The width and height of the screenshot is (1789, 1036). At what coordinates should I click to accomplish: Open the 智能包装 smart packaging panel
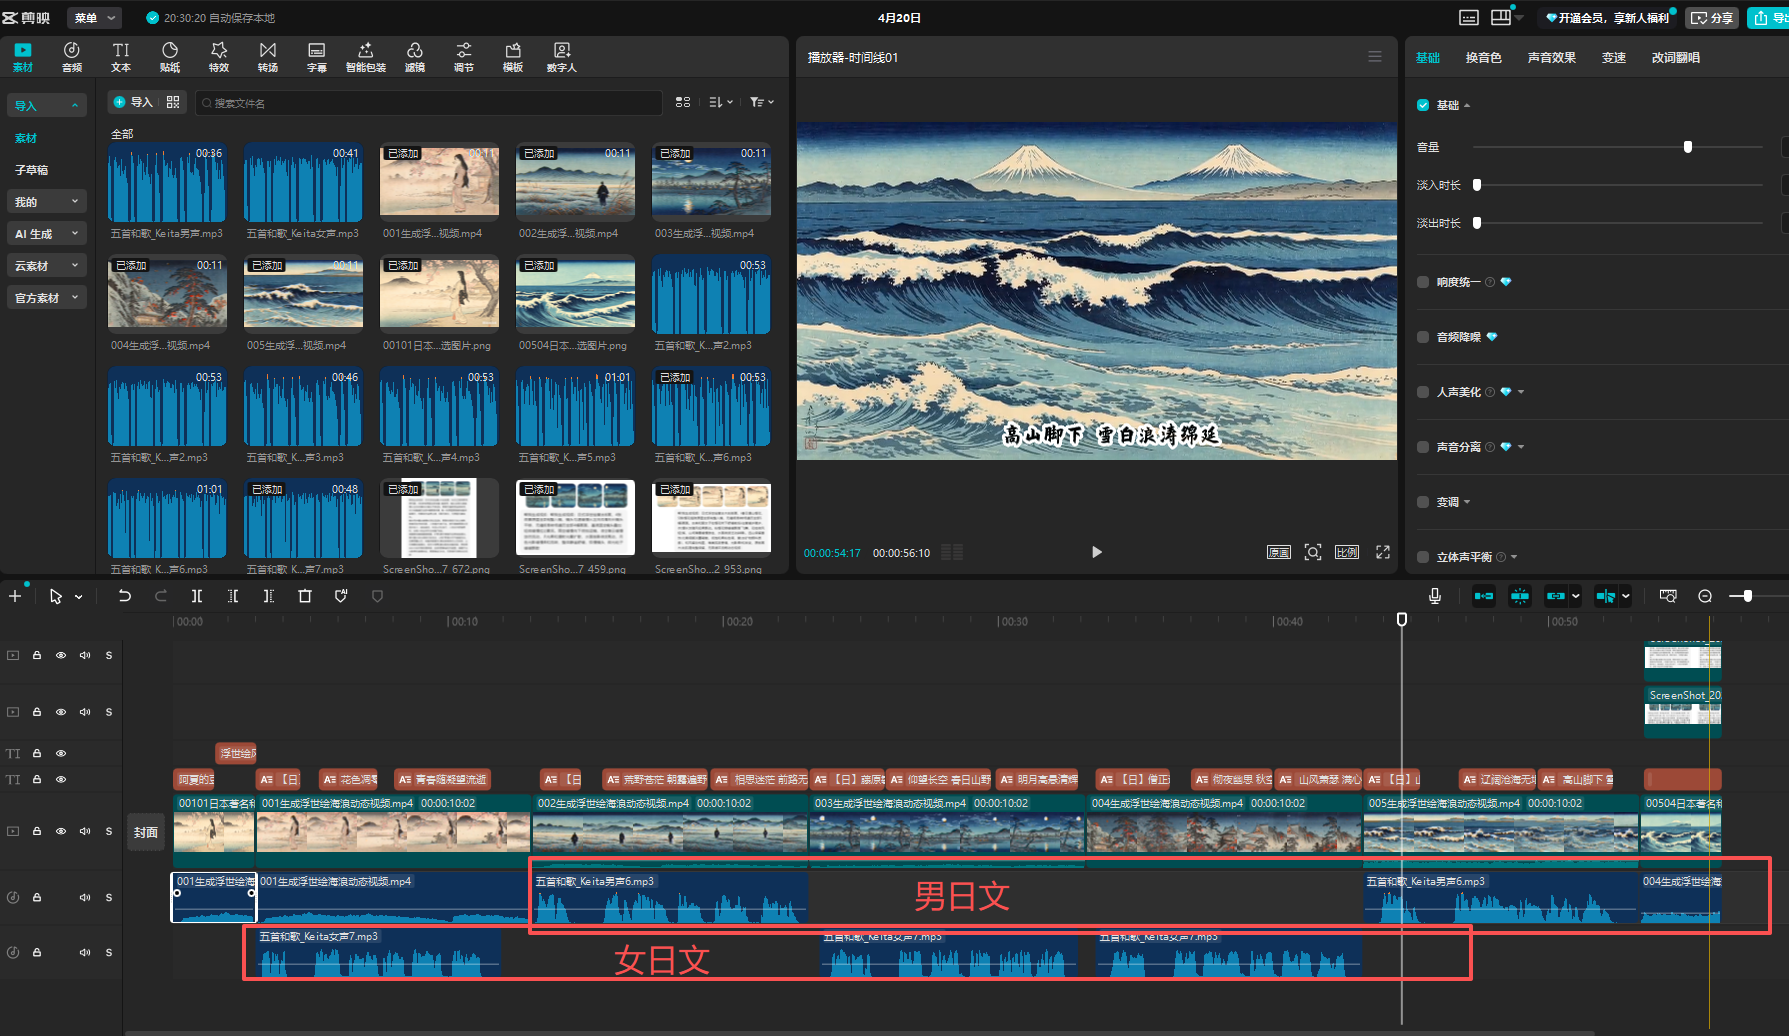point(366,56)
